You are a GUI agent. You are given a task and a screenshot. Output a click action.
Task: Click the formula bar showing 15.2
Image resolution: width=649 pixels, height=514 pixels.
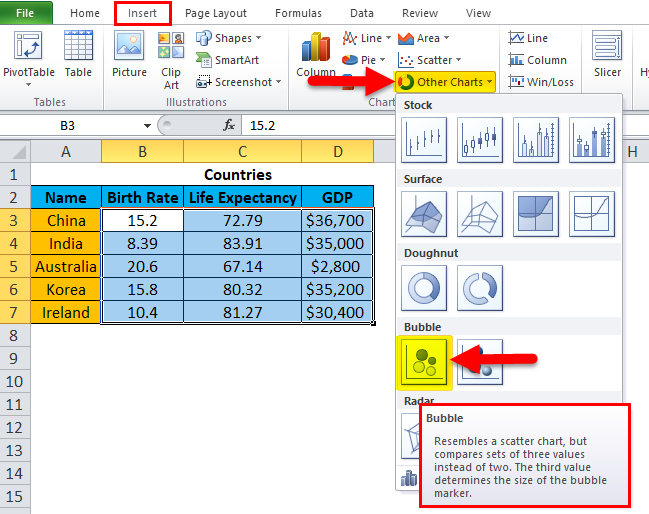click(319, 125)
